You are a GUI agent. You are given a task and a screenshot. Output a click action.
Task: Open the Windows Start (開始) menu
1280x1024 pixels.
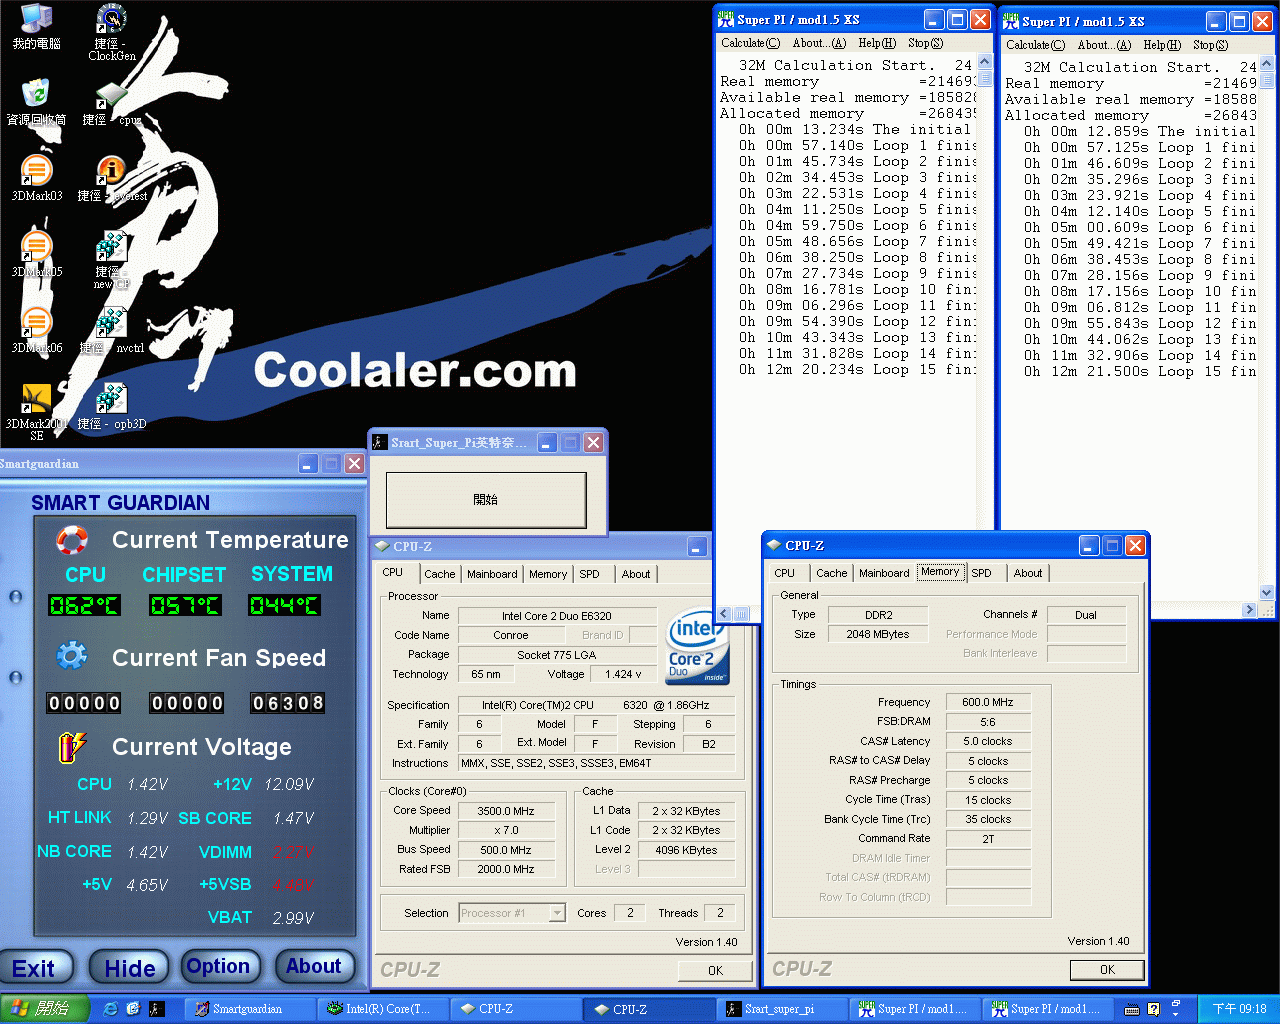[45, 1009]
